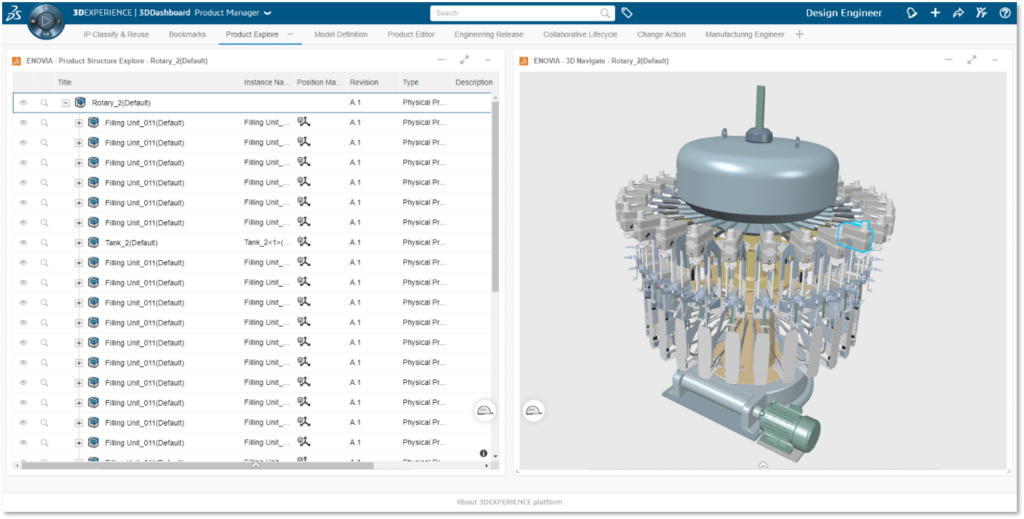Collapse the Rotary_2(Default) tree node

(65, 102)
